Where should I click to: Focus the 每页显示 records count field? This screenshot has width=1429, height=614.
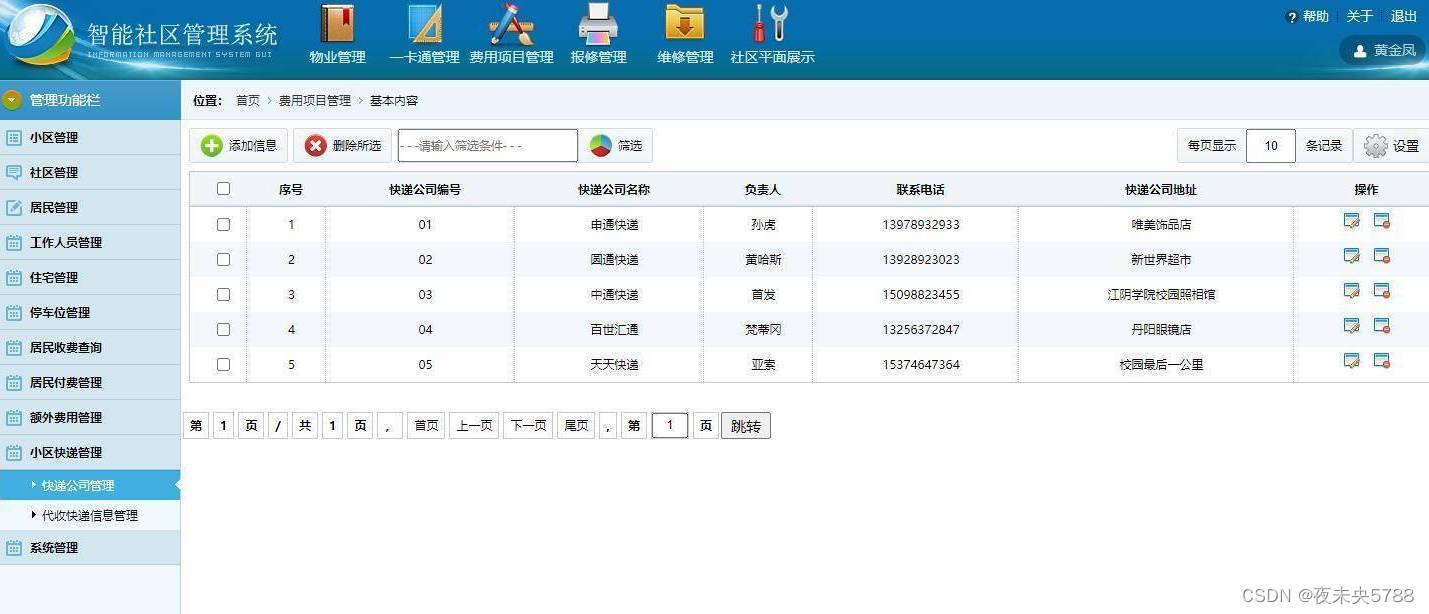[x=1271, y=146]
